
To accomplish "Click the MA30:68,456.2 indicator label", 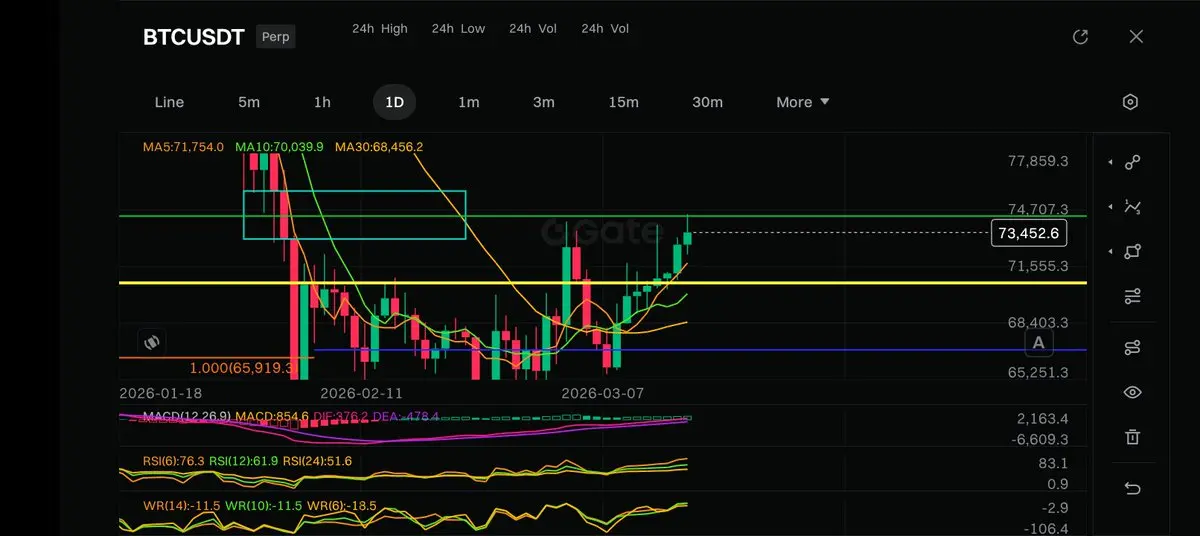I will point(379,147).
